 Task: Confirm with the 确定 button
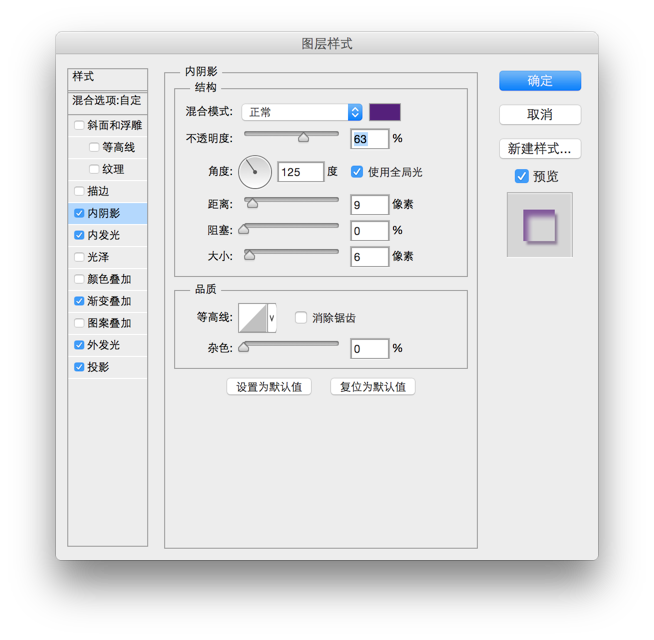[540, 81]
